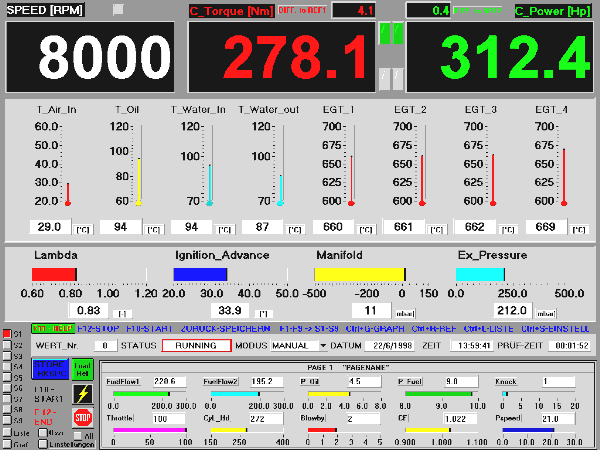Enable the S5 checkbox
Image resolution: width=600 pixels, height=450 pixels.
click(x=6, y=377)
